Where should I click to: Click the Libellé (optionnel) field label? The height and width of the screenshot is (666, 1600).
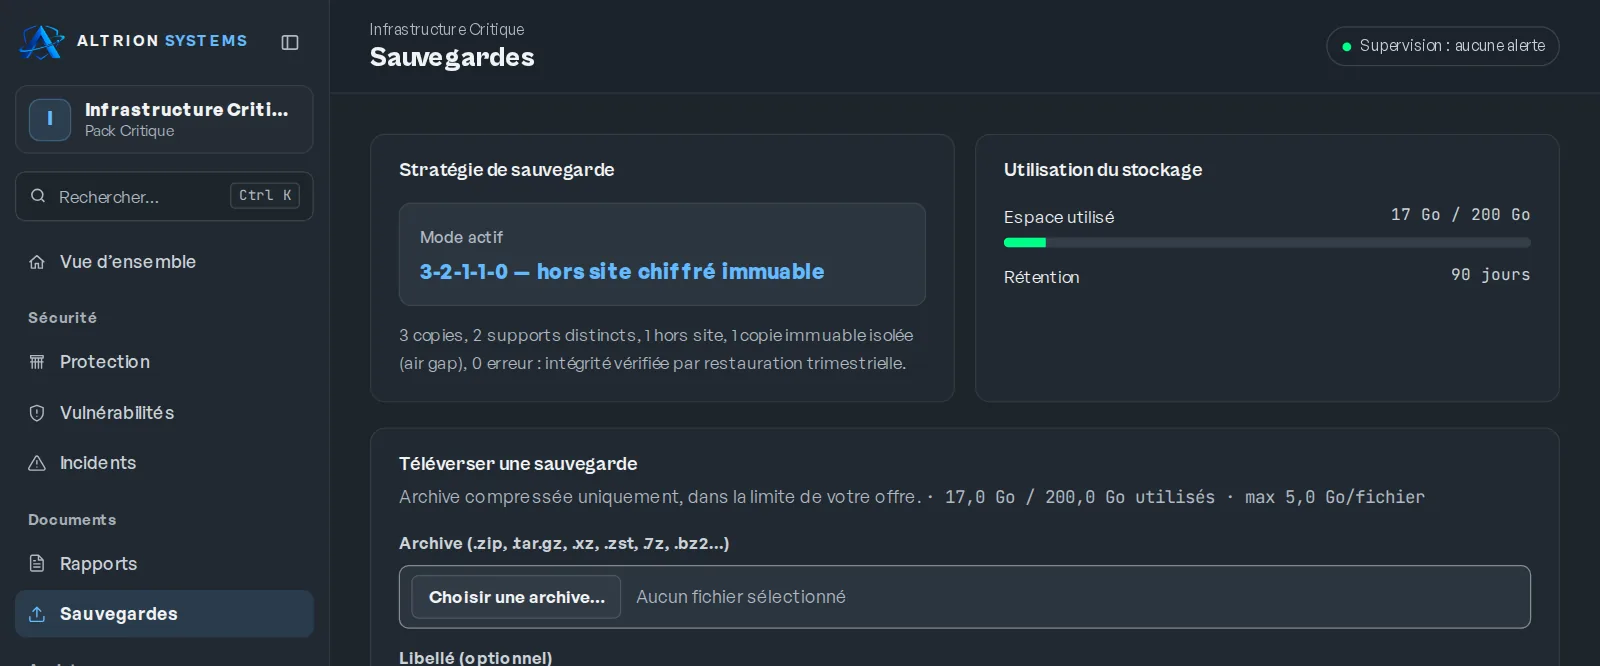[x=475, y=658]
